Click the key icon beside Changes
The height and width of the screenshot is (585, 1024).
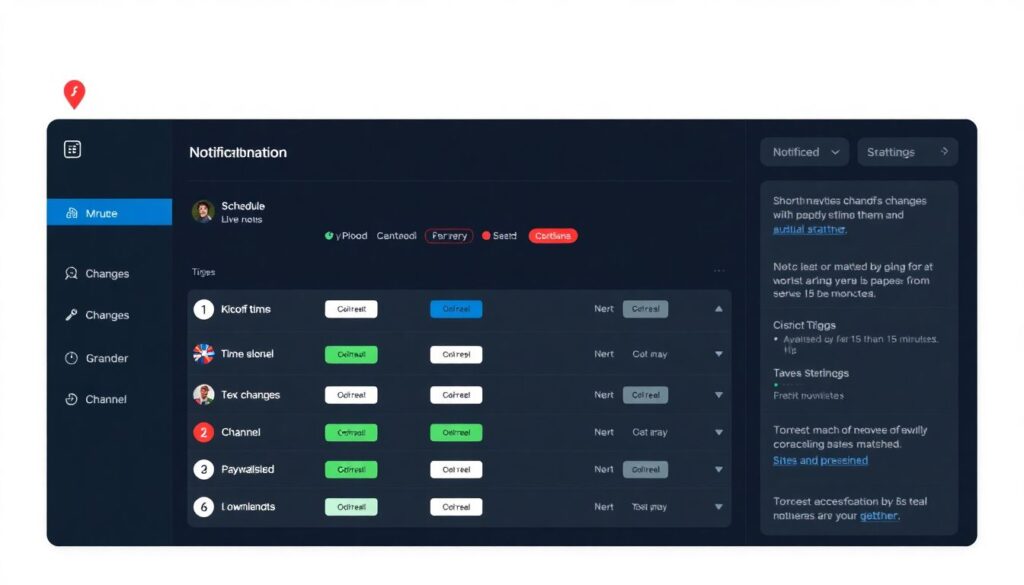click(71, 315)
